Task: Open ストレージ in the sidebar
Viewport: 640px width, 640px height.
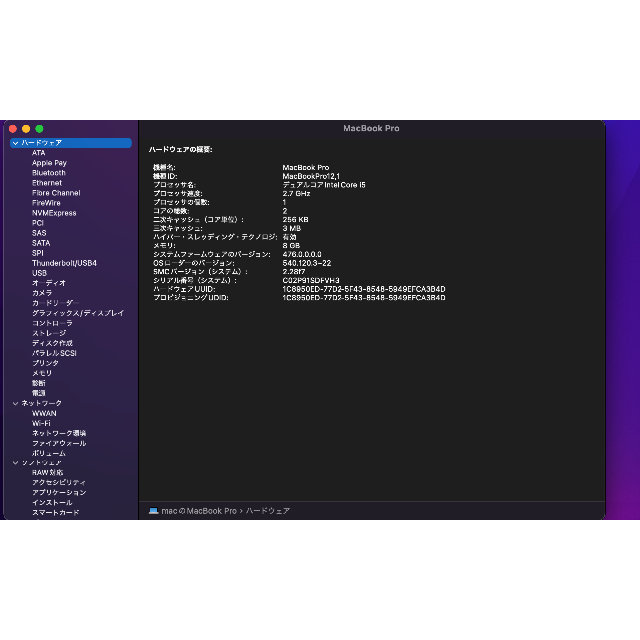Action: pyautogui.click(x=49, y=333)
